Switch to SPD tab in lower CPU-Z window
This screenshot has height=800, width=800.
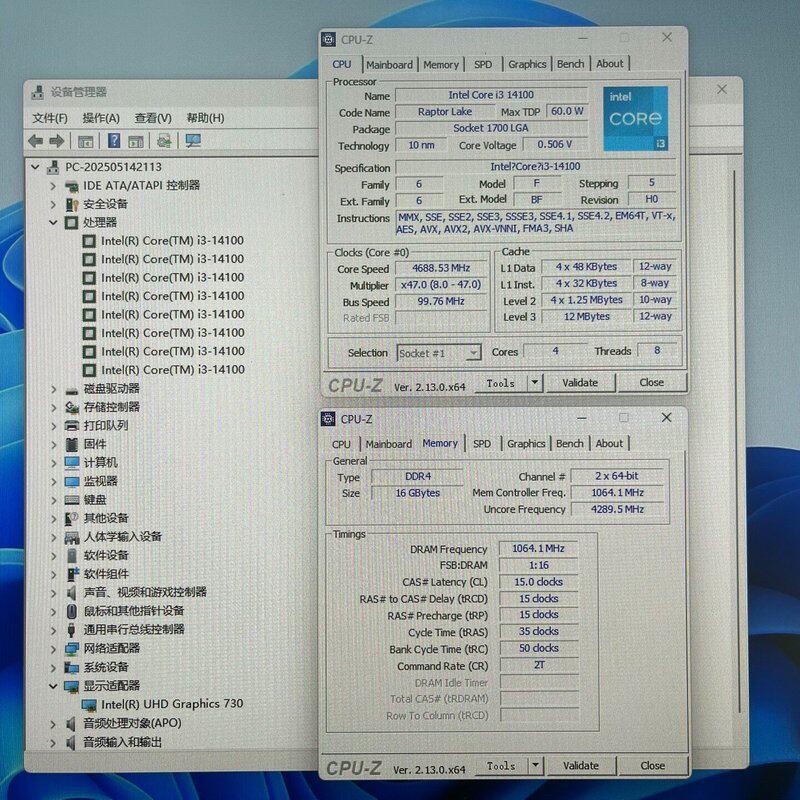pos(482,444)
